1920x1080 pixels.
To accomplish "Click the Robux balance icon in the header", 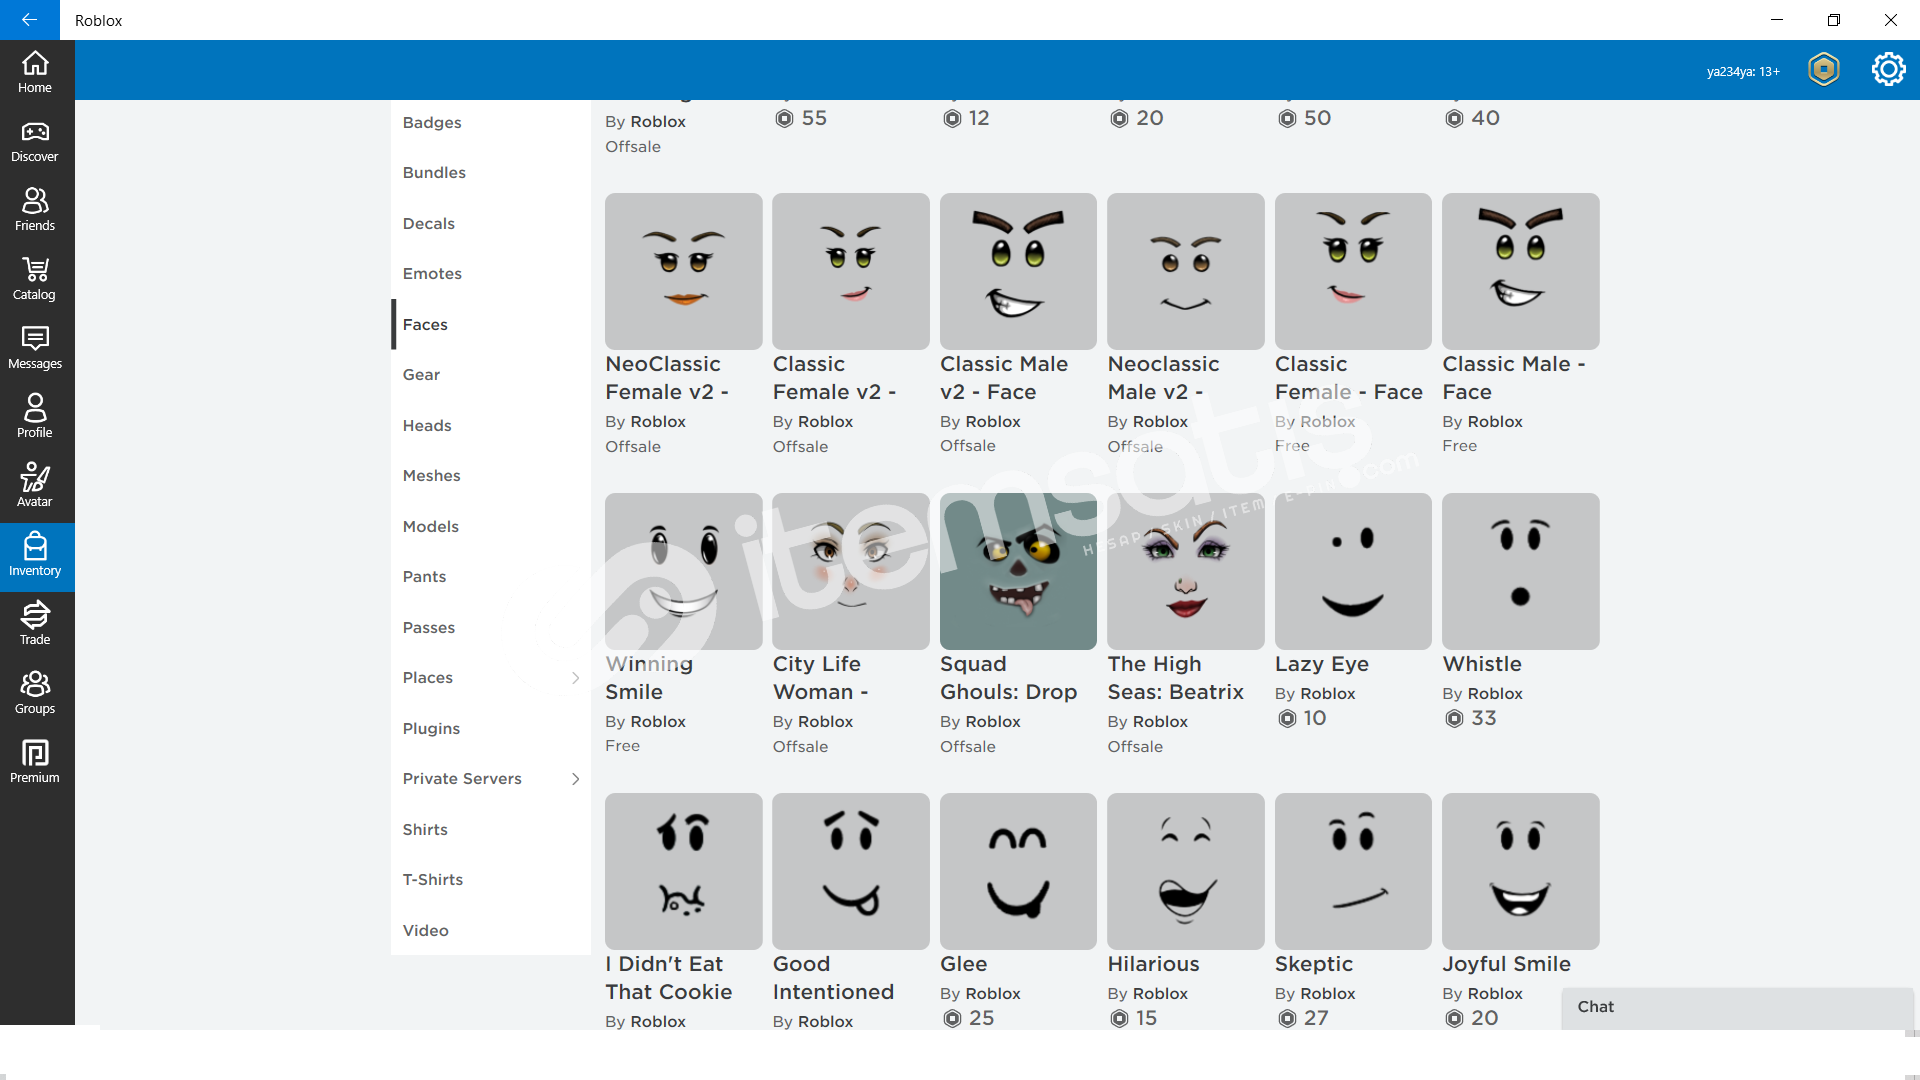I will pyautogui.click(x=1824, y=70).
